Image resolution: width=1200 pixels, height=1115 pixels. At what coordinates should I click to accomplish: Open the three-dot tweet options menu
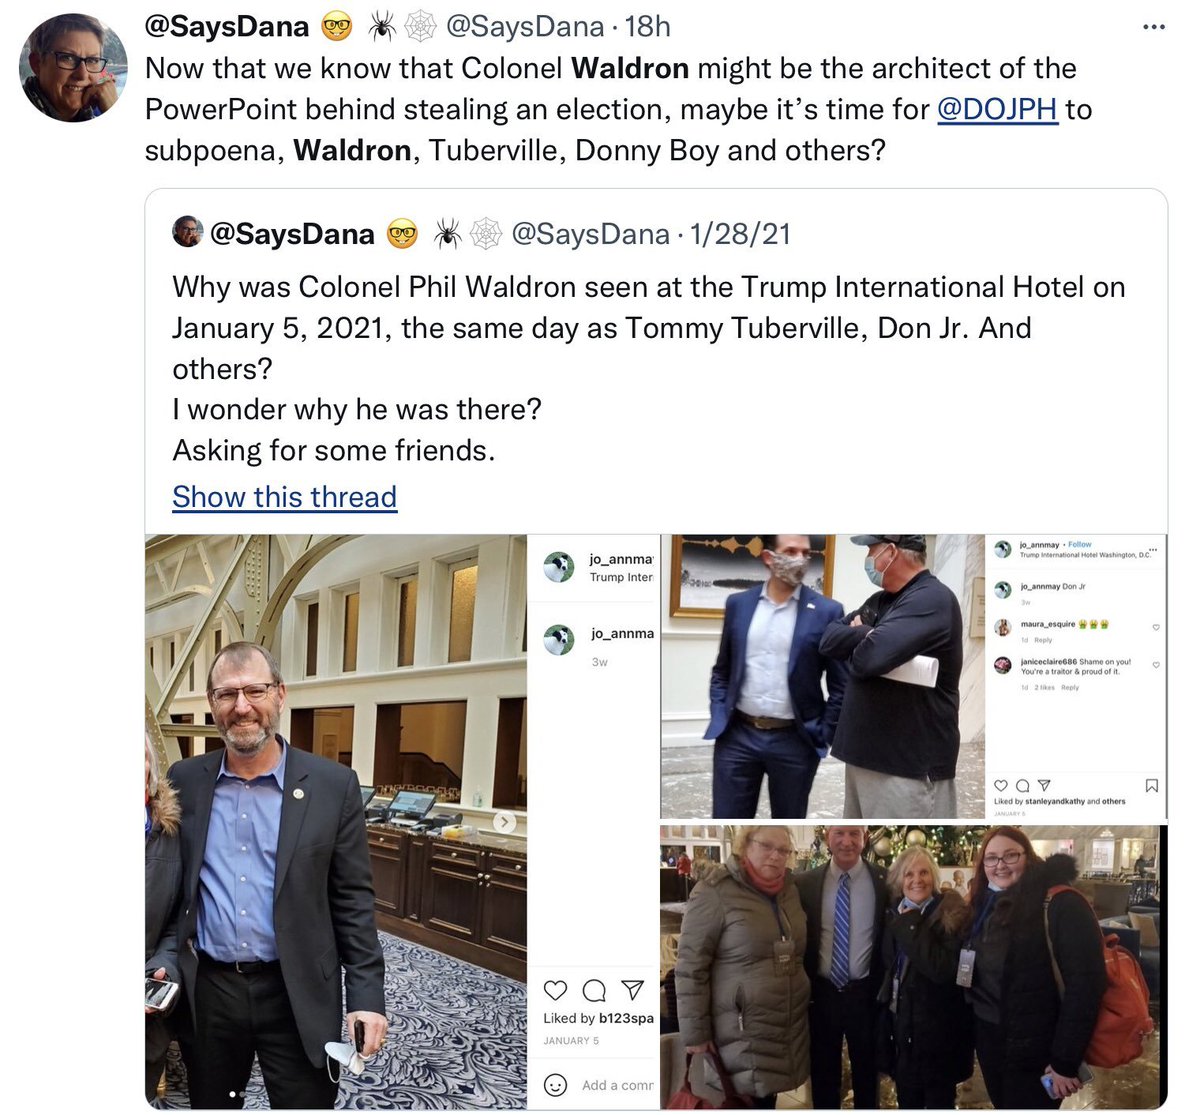coord(1153,27)
